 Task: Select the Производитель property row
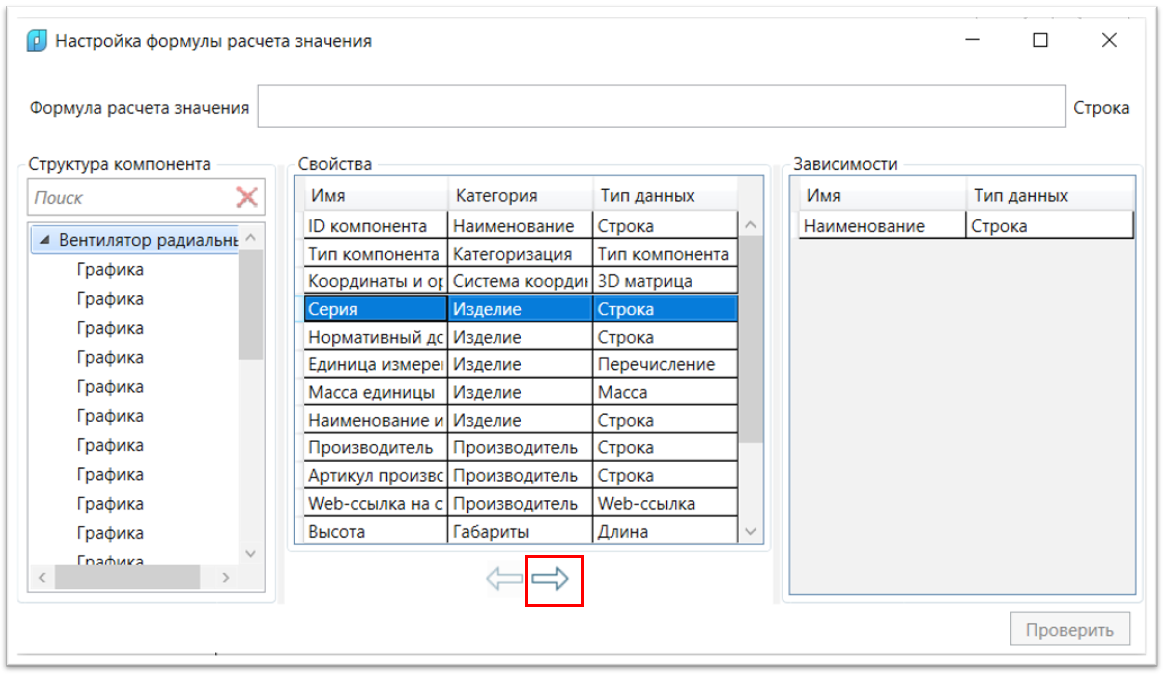pyautogui.click(x=372, y=448)
